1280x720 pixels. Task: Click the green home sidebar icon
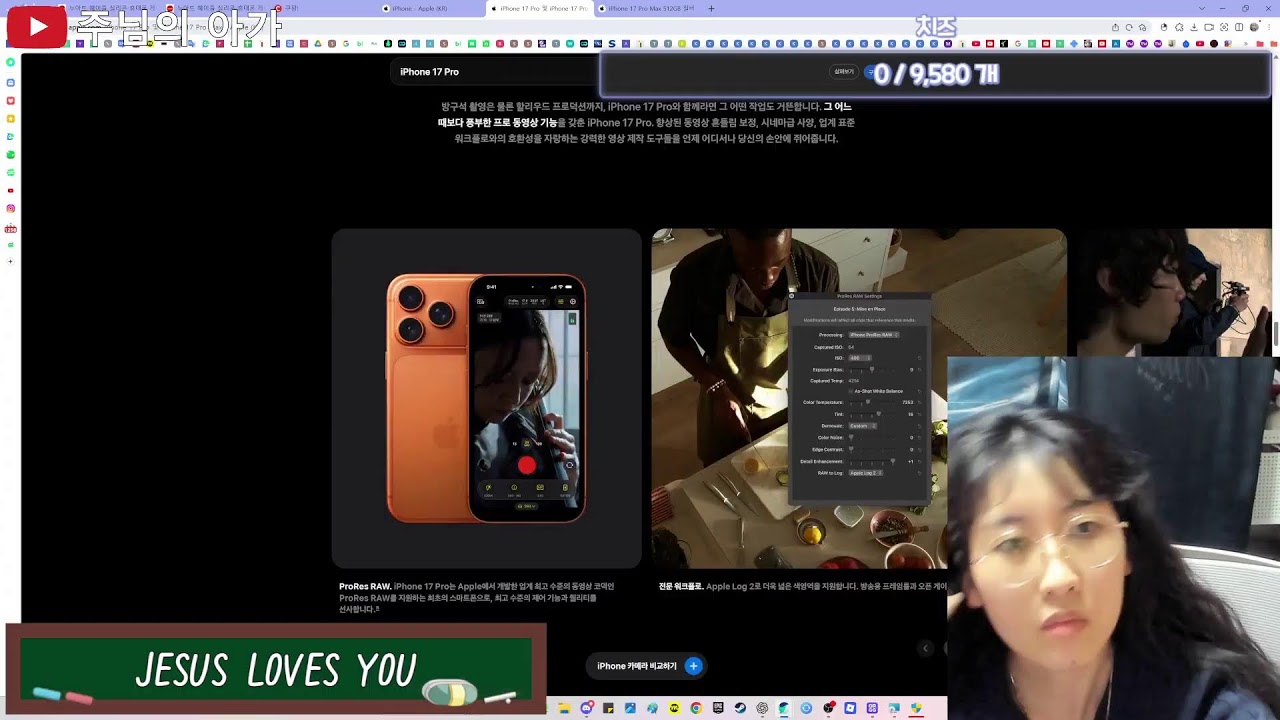tap(11, 62)
